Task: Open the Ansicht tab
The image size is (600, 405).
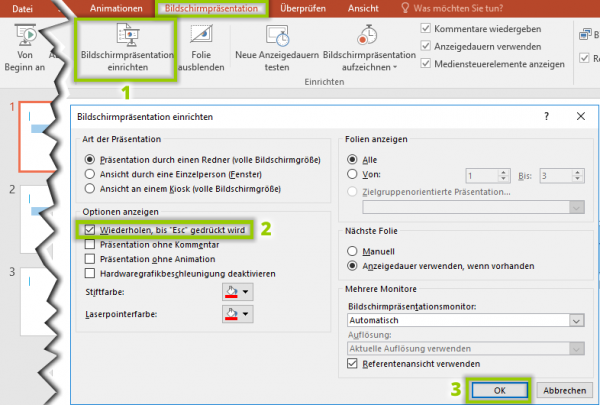Action: (363, 8)
